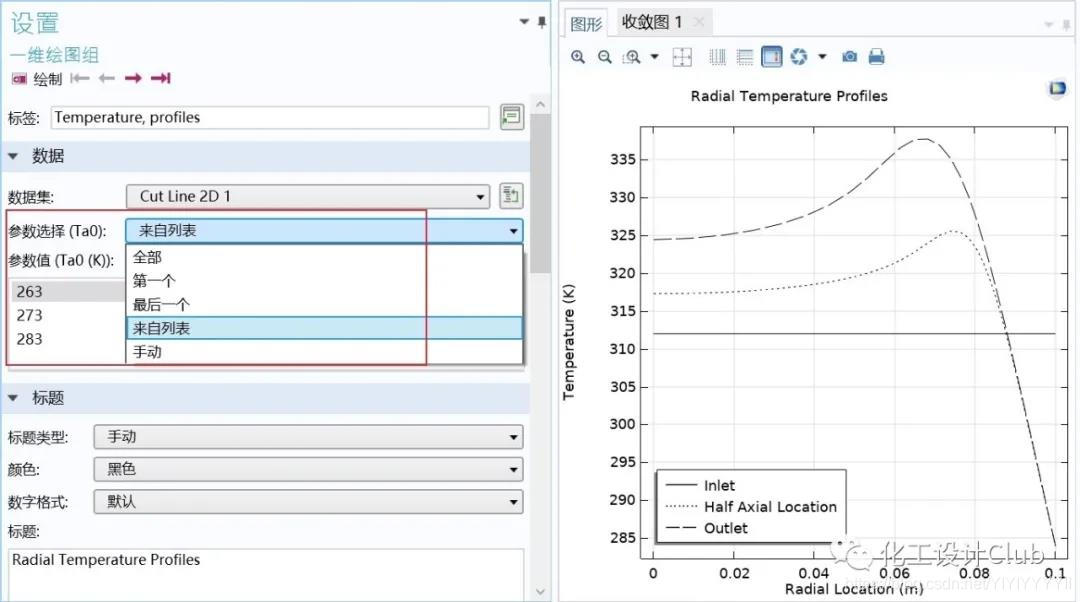The height and width of the screenshot is (602, 1080).
Task: Click the icon at plot top-right corner
Action: 1057,89
